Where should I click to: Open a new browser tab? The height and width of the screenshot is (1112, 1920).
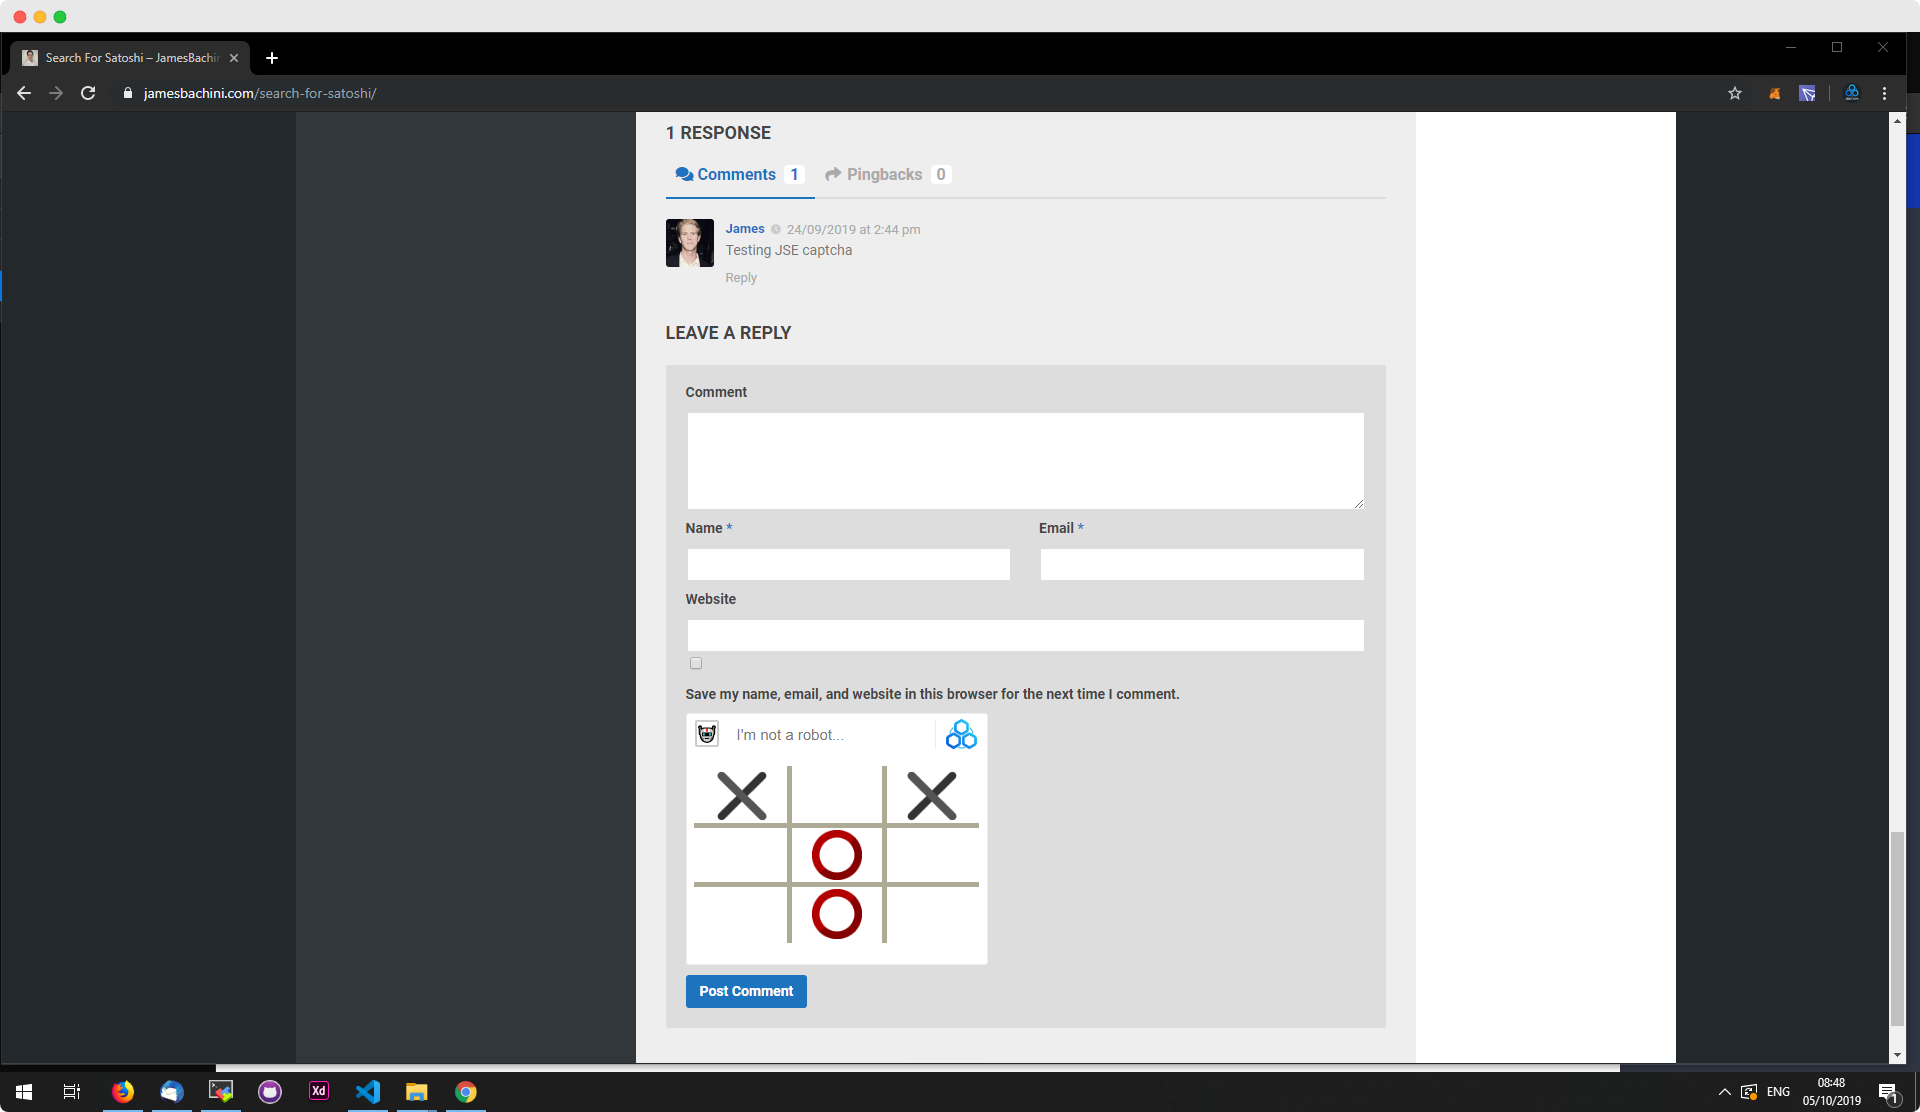coord(272,58)
